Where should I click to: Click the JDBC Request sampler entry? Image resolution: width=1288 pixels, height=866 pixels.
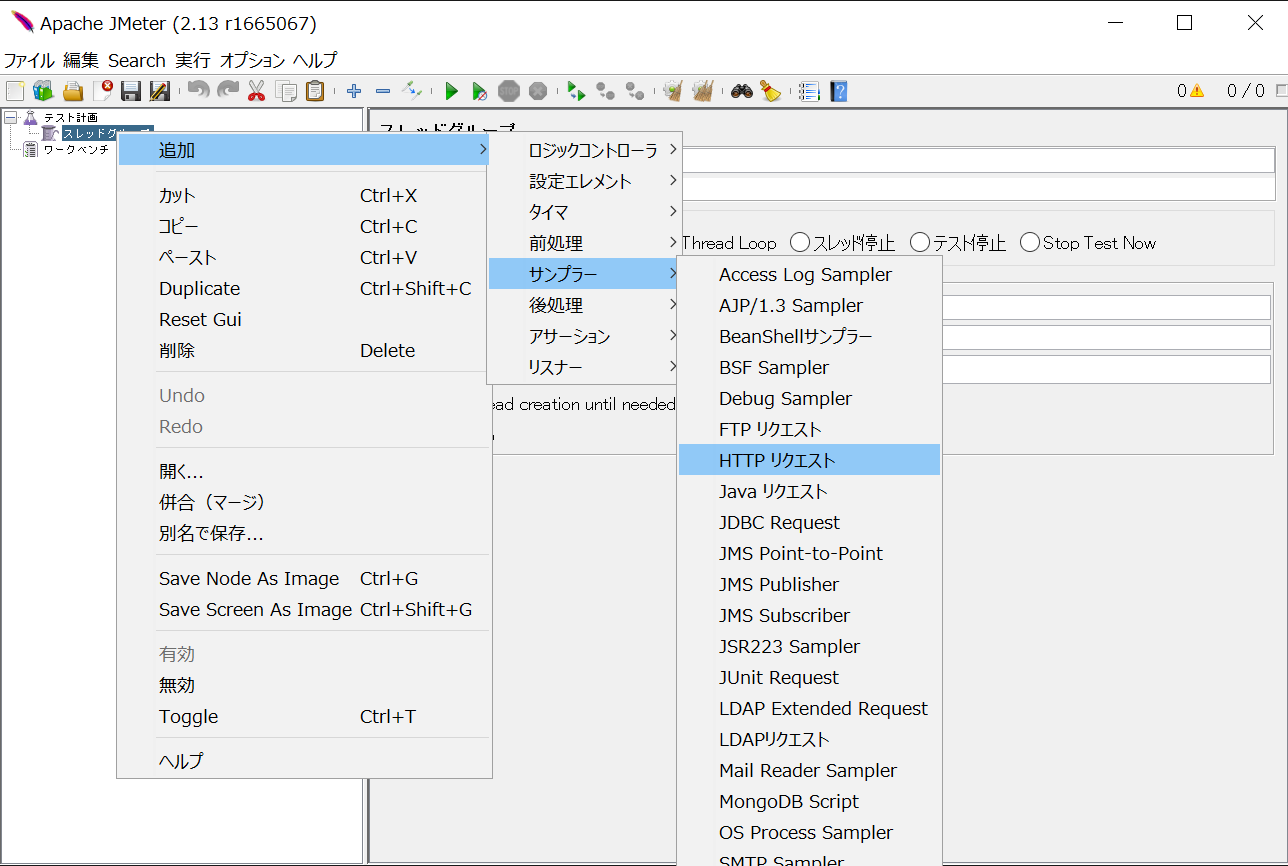tap(779, 523)
